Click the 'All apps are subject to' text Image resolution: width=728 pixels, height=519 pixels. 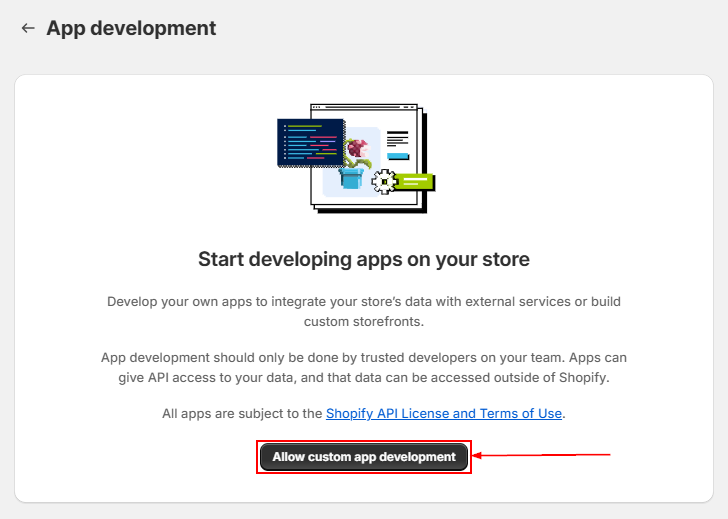[x=242, y=413]
